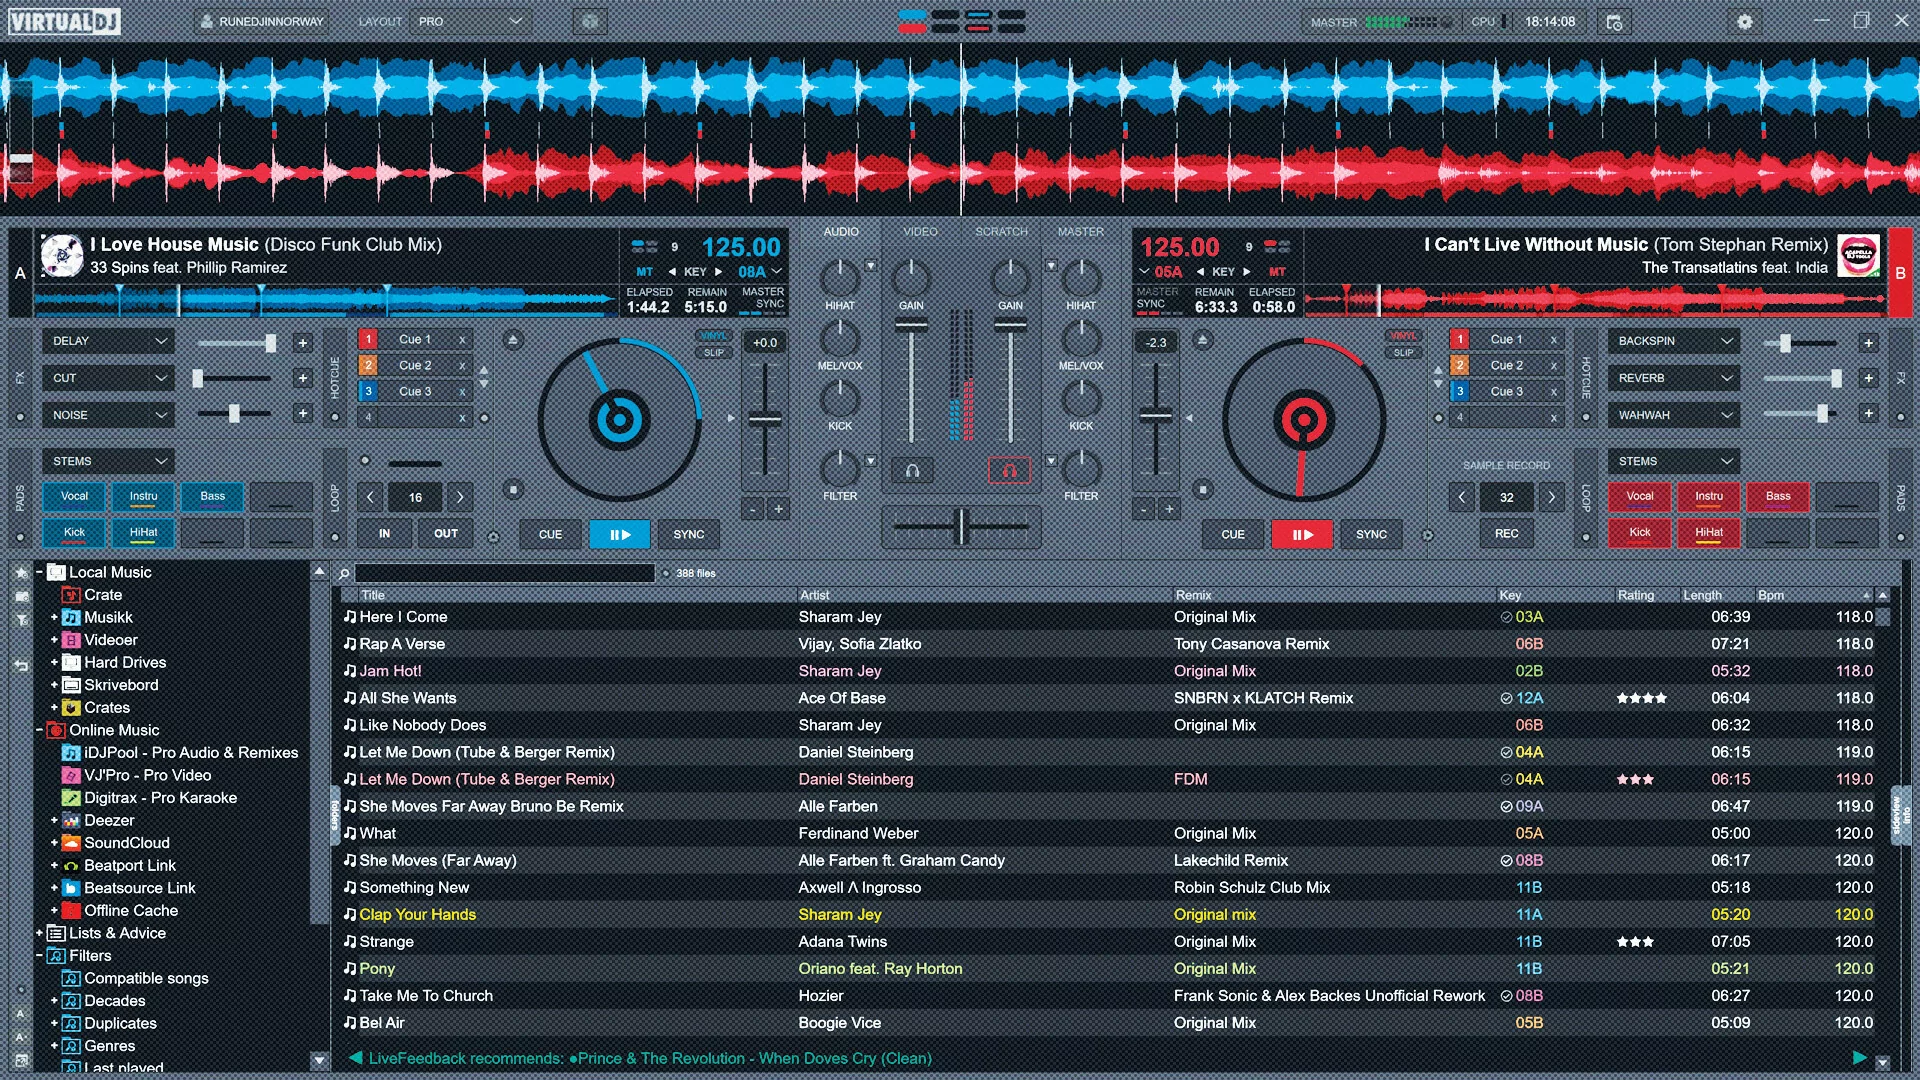Click loop OUT button on deck A
1920x1080 pixels.
[446, 534]
